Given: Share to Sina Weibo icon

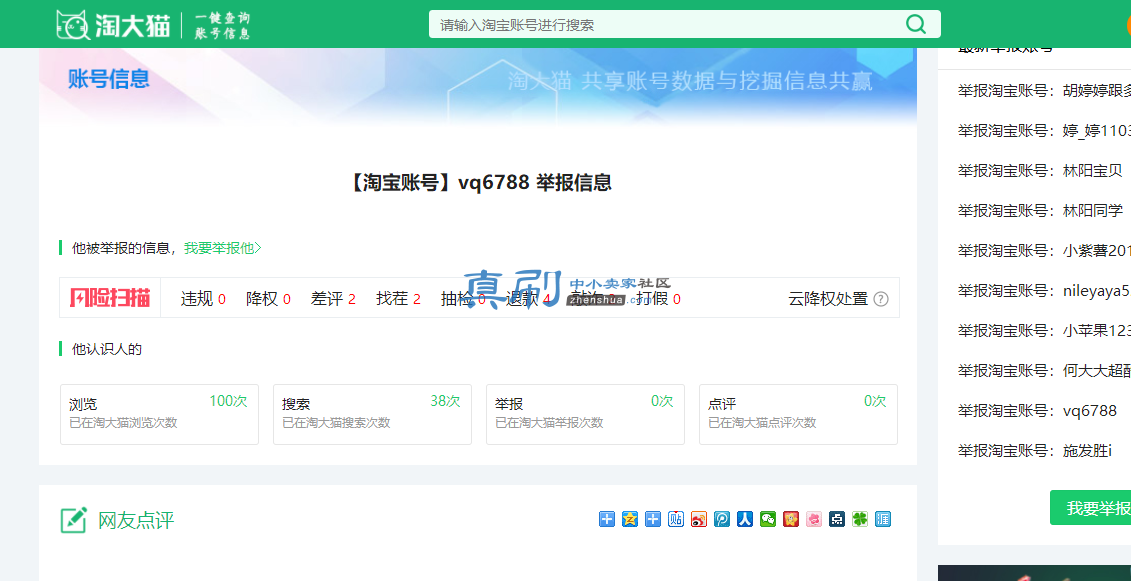Looking at the screenshot, I should coord(699,519).
